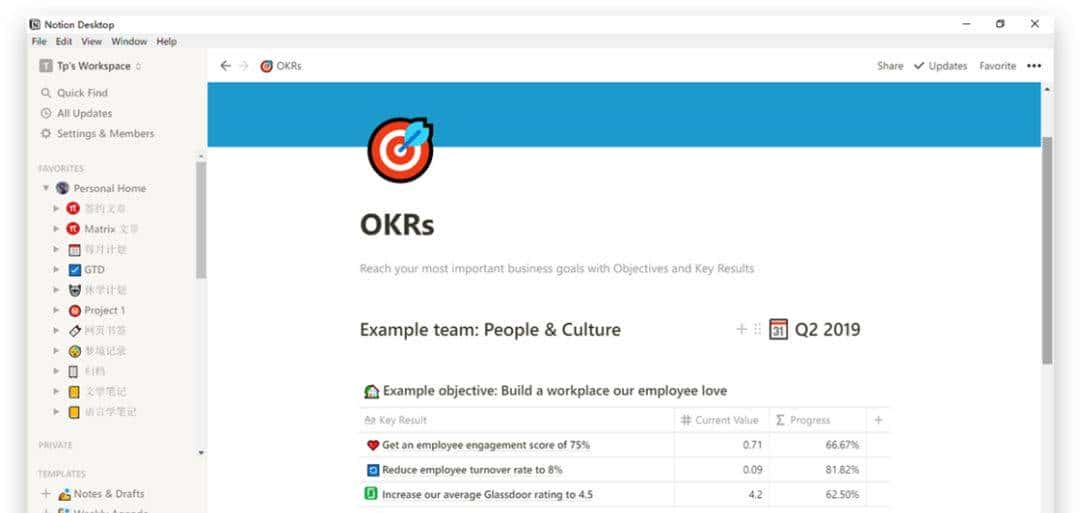This screenshot has width=1080, height=513.
Task: Click the calendar icon beside Q2 2019
Action: pyautogui.click(x=778, y=329)
